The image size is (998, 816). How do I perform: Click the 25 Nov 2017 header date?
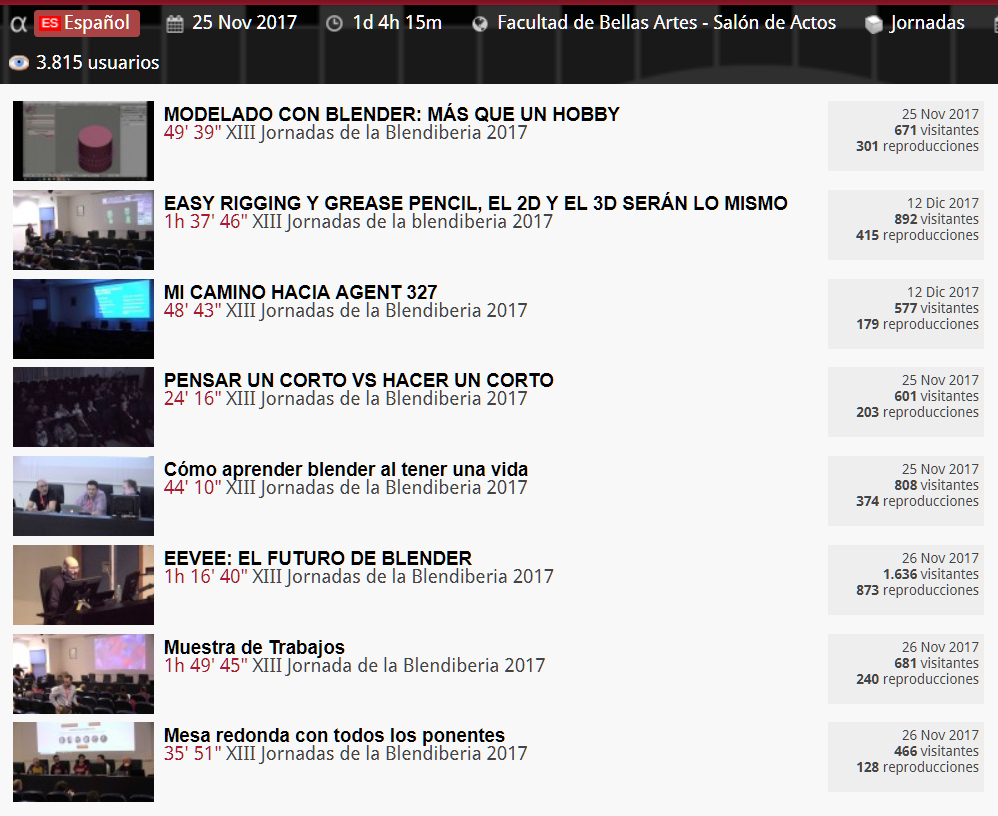point(244,23)
